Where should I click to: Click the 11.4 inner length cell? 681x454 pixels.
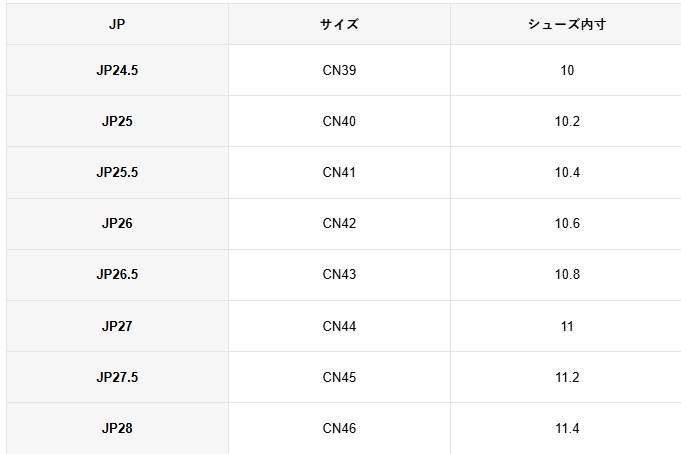(x=567, y=429)
